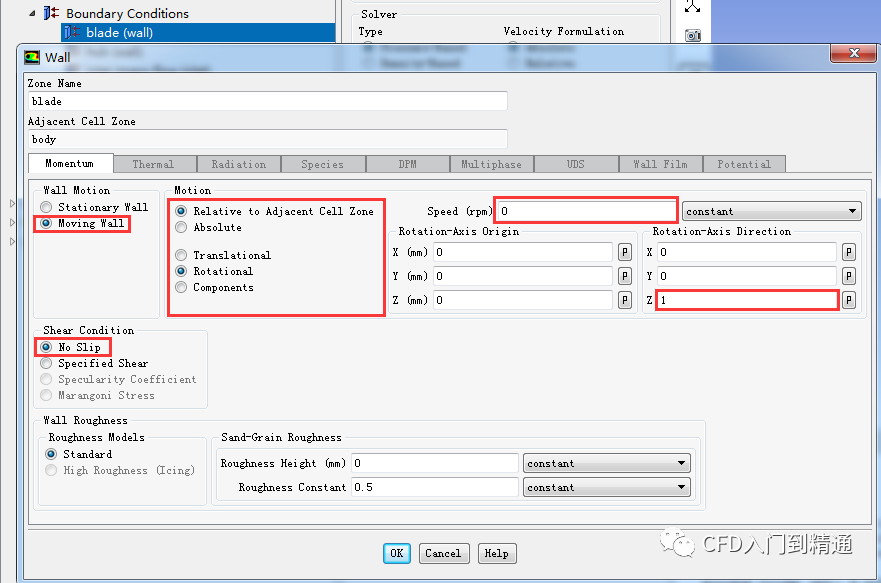Select Specified Shear condition
Viewport: 881px width, 583px height.
tap(47, 363)
